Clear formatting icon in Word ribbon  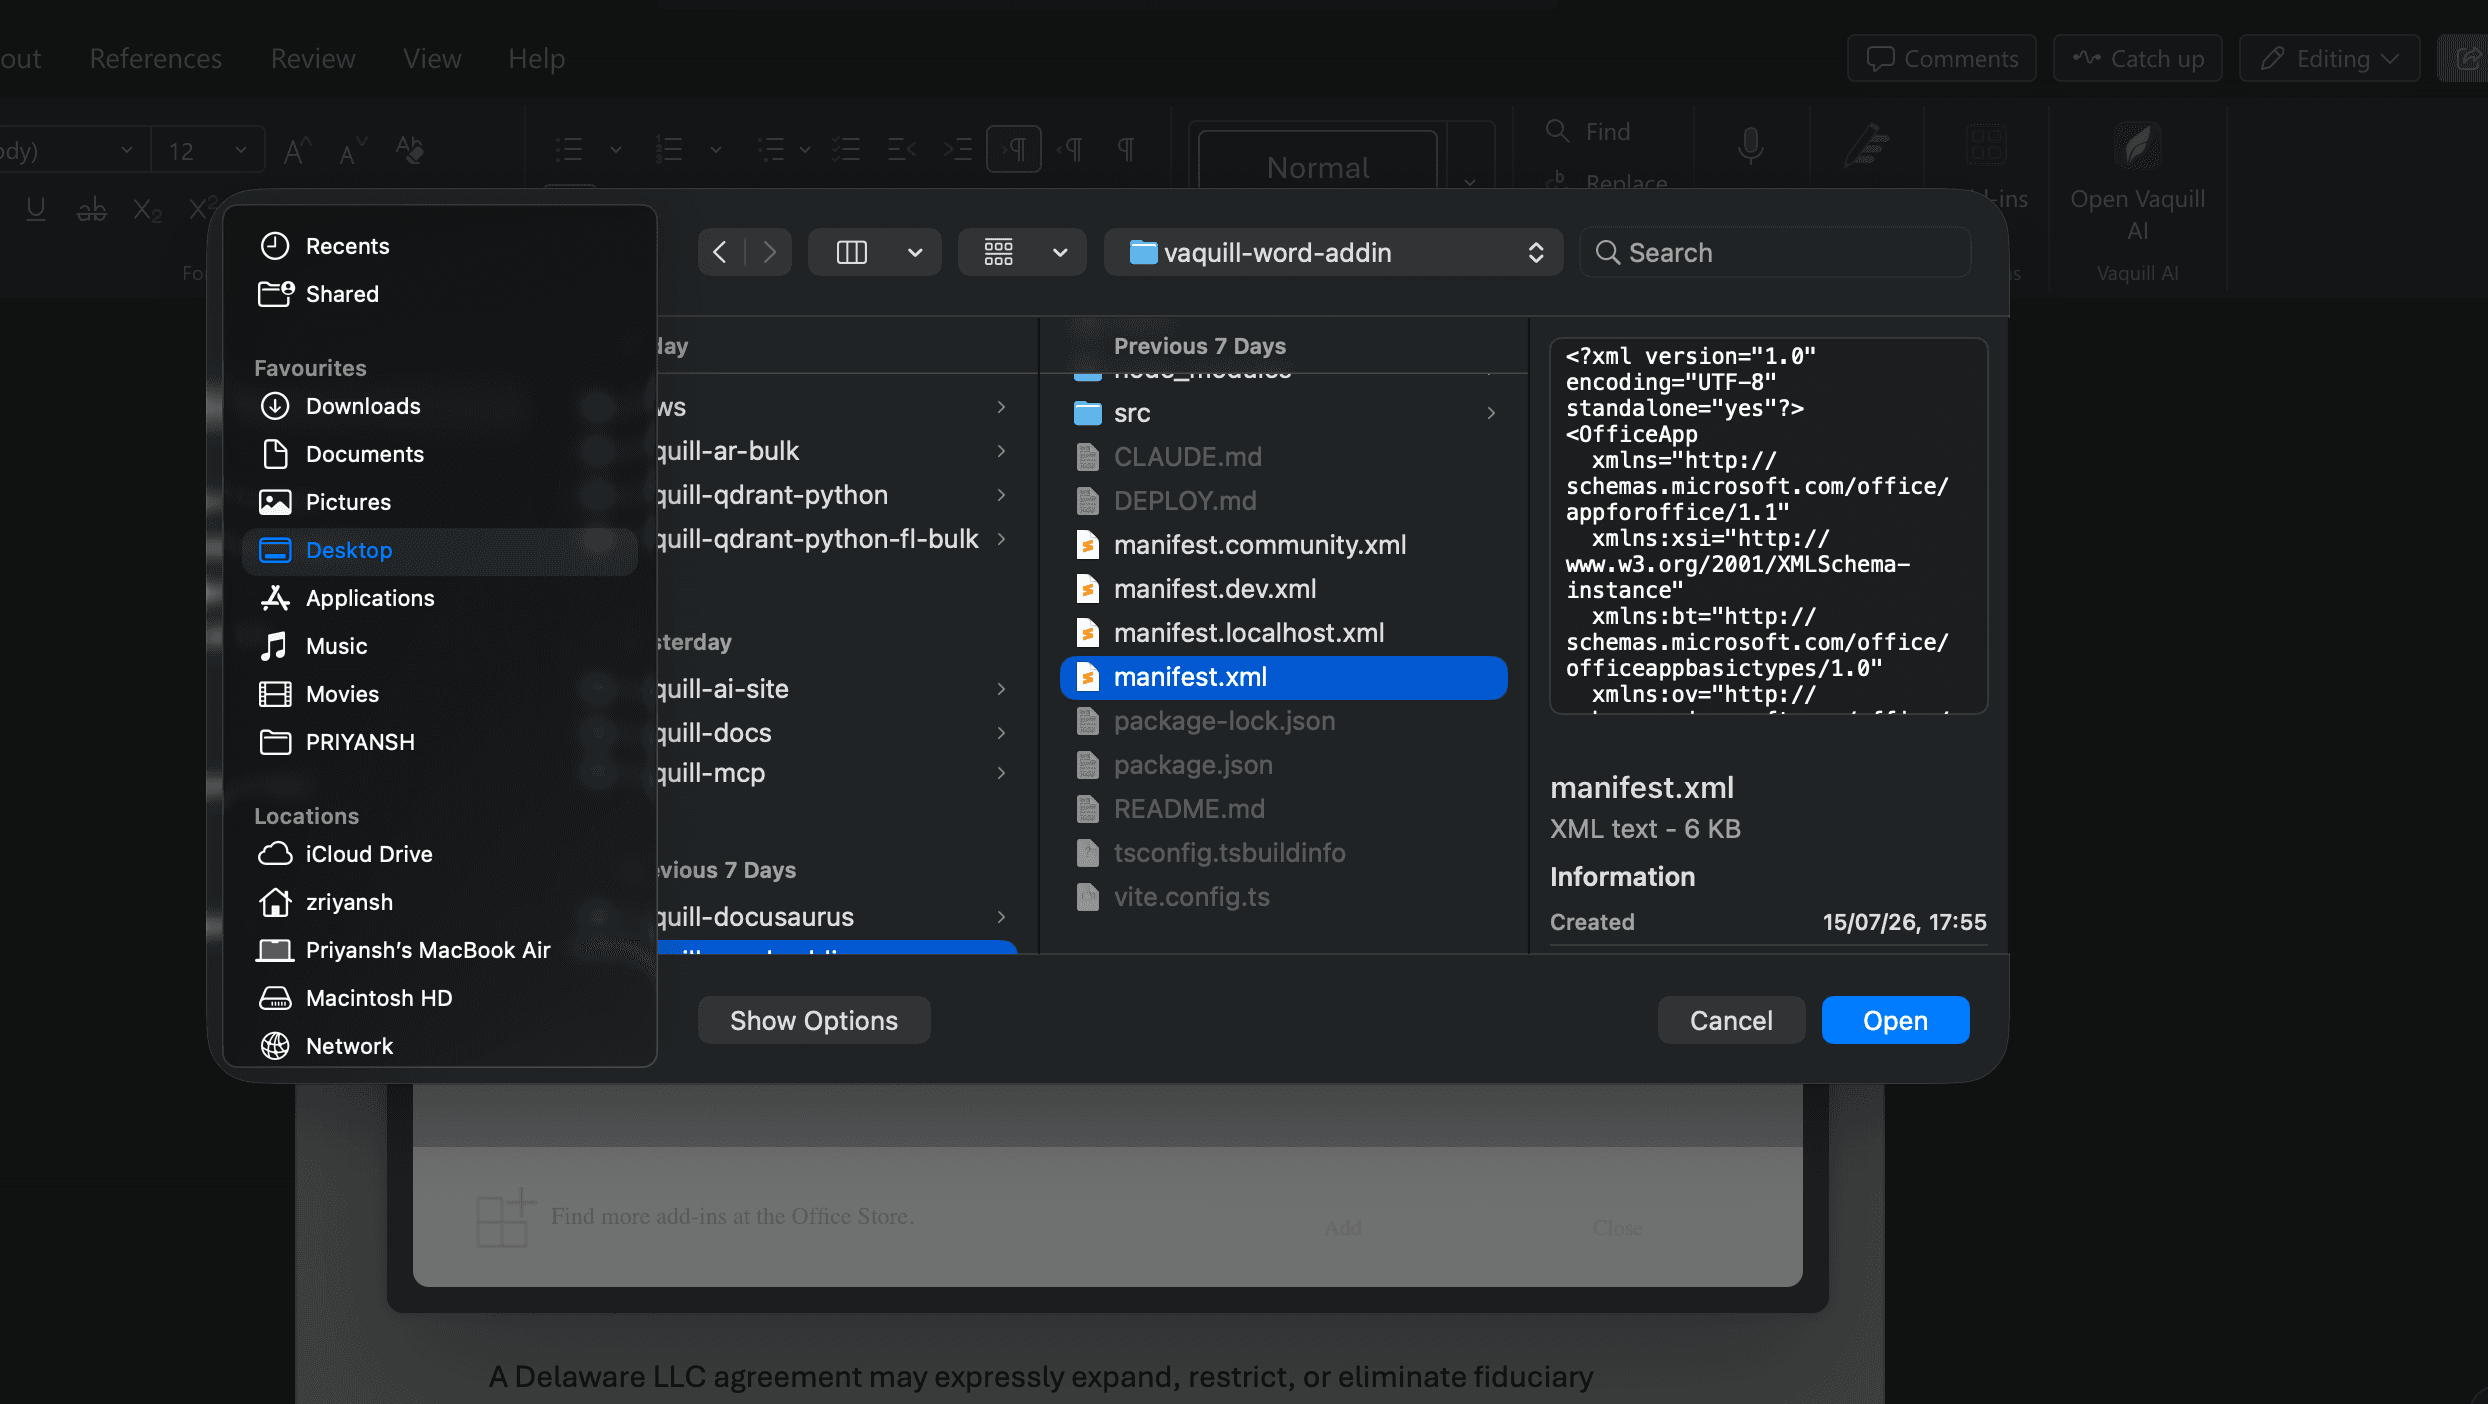click(x=410, y=150)
